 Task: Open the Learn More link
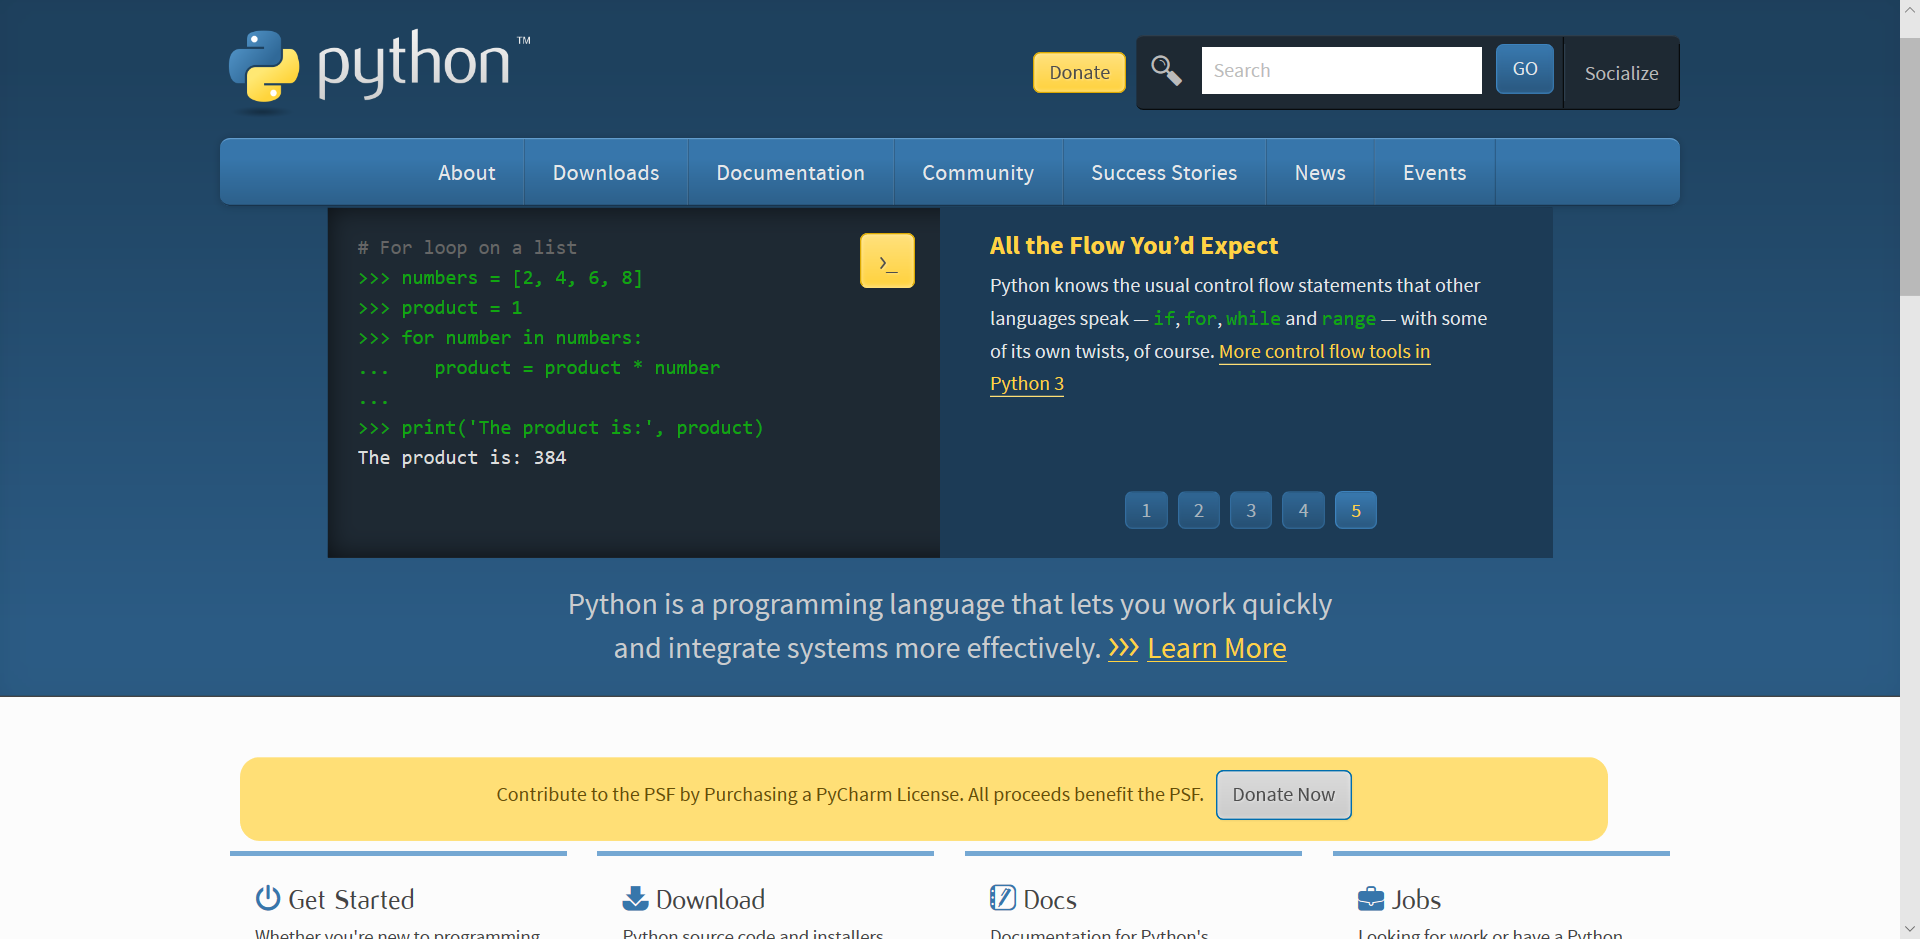click(1217, 648)
